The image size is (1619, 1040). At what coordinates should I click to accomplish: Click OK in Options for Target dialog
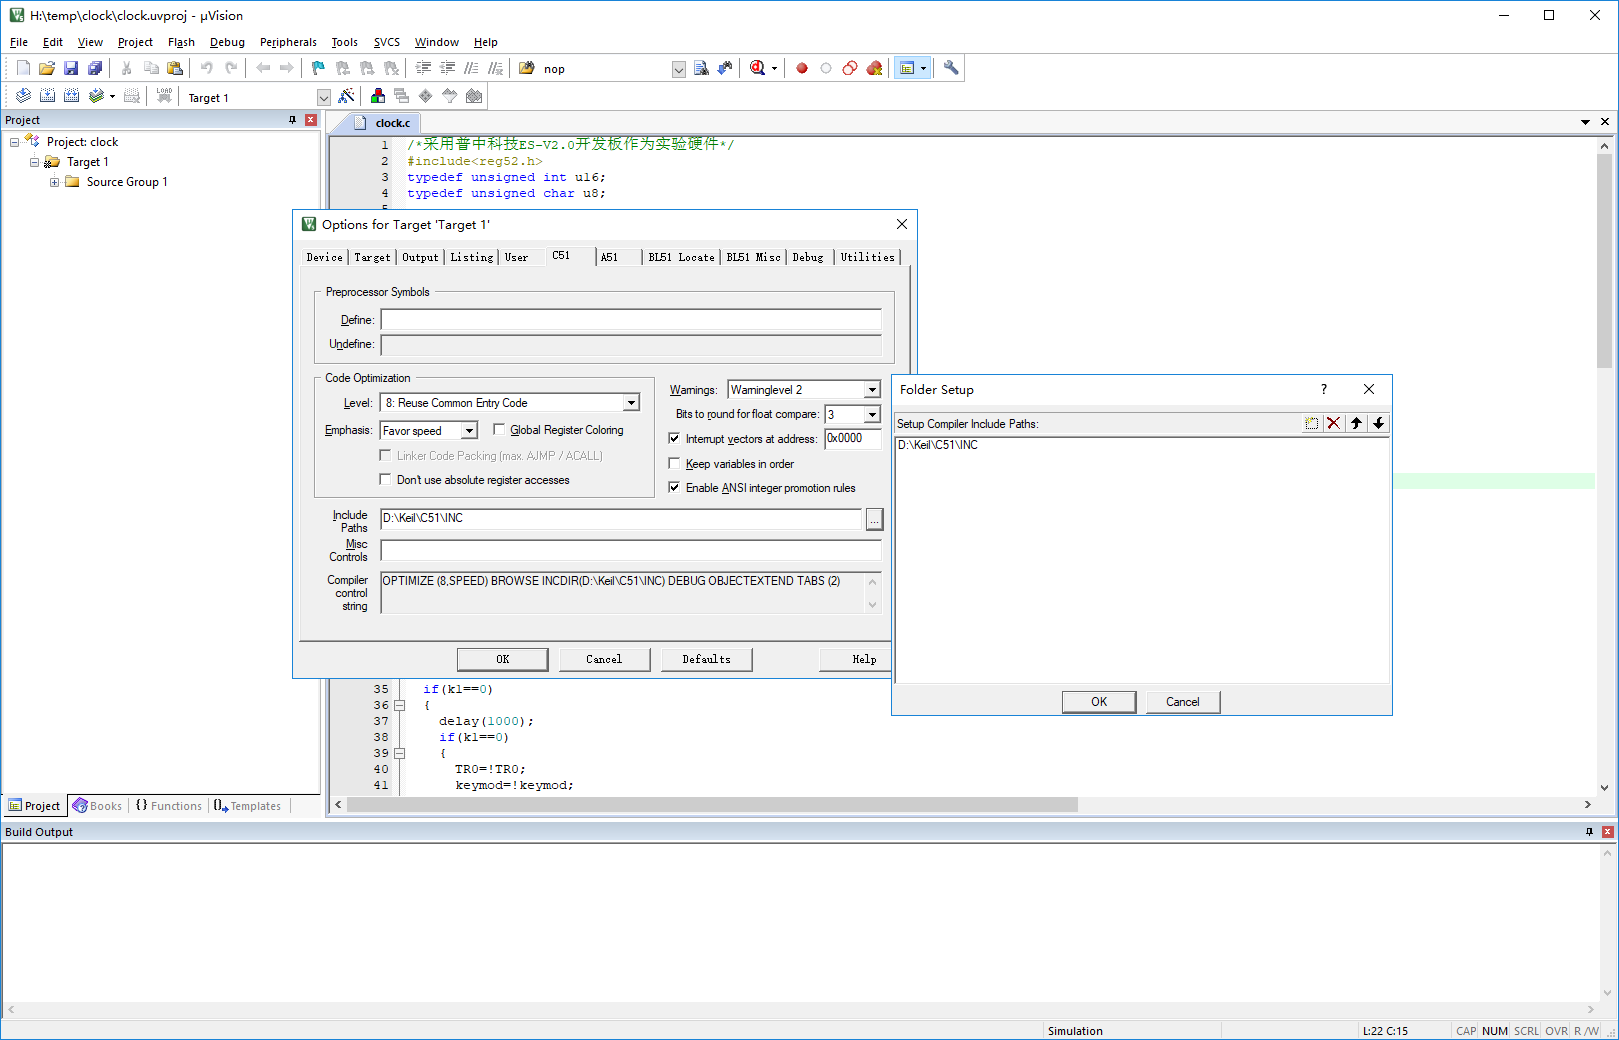[x=503, y=659]
